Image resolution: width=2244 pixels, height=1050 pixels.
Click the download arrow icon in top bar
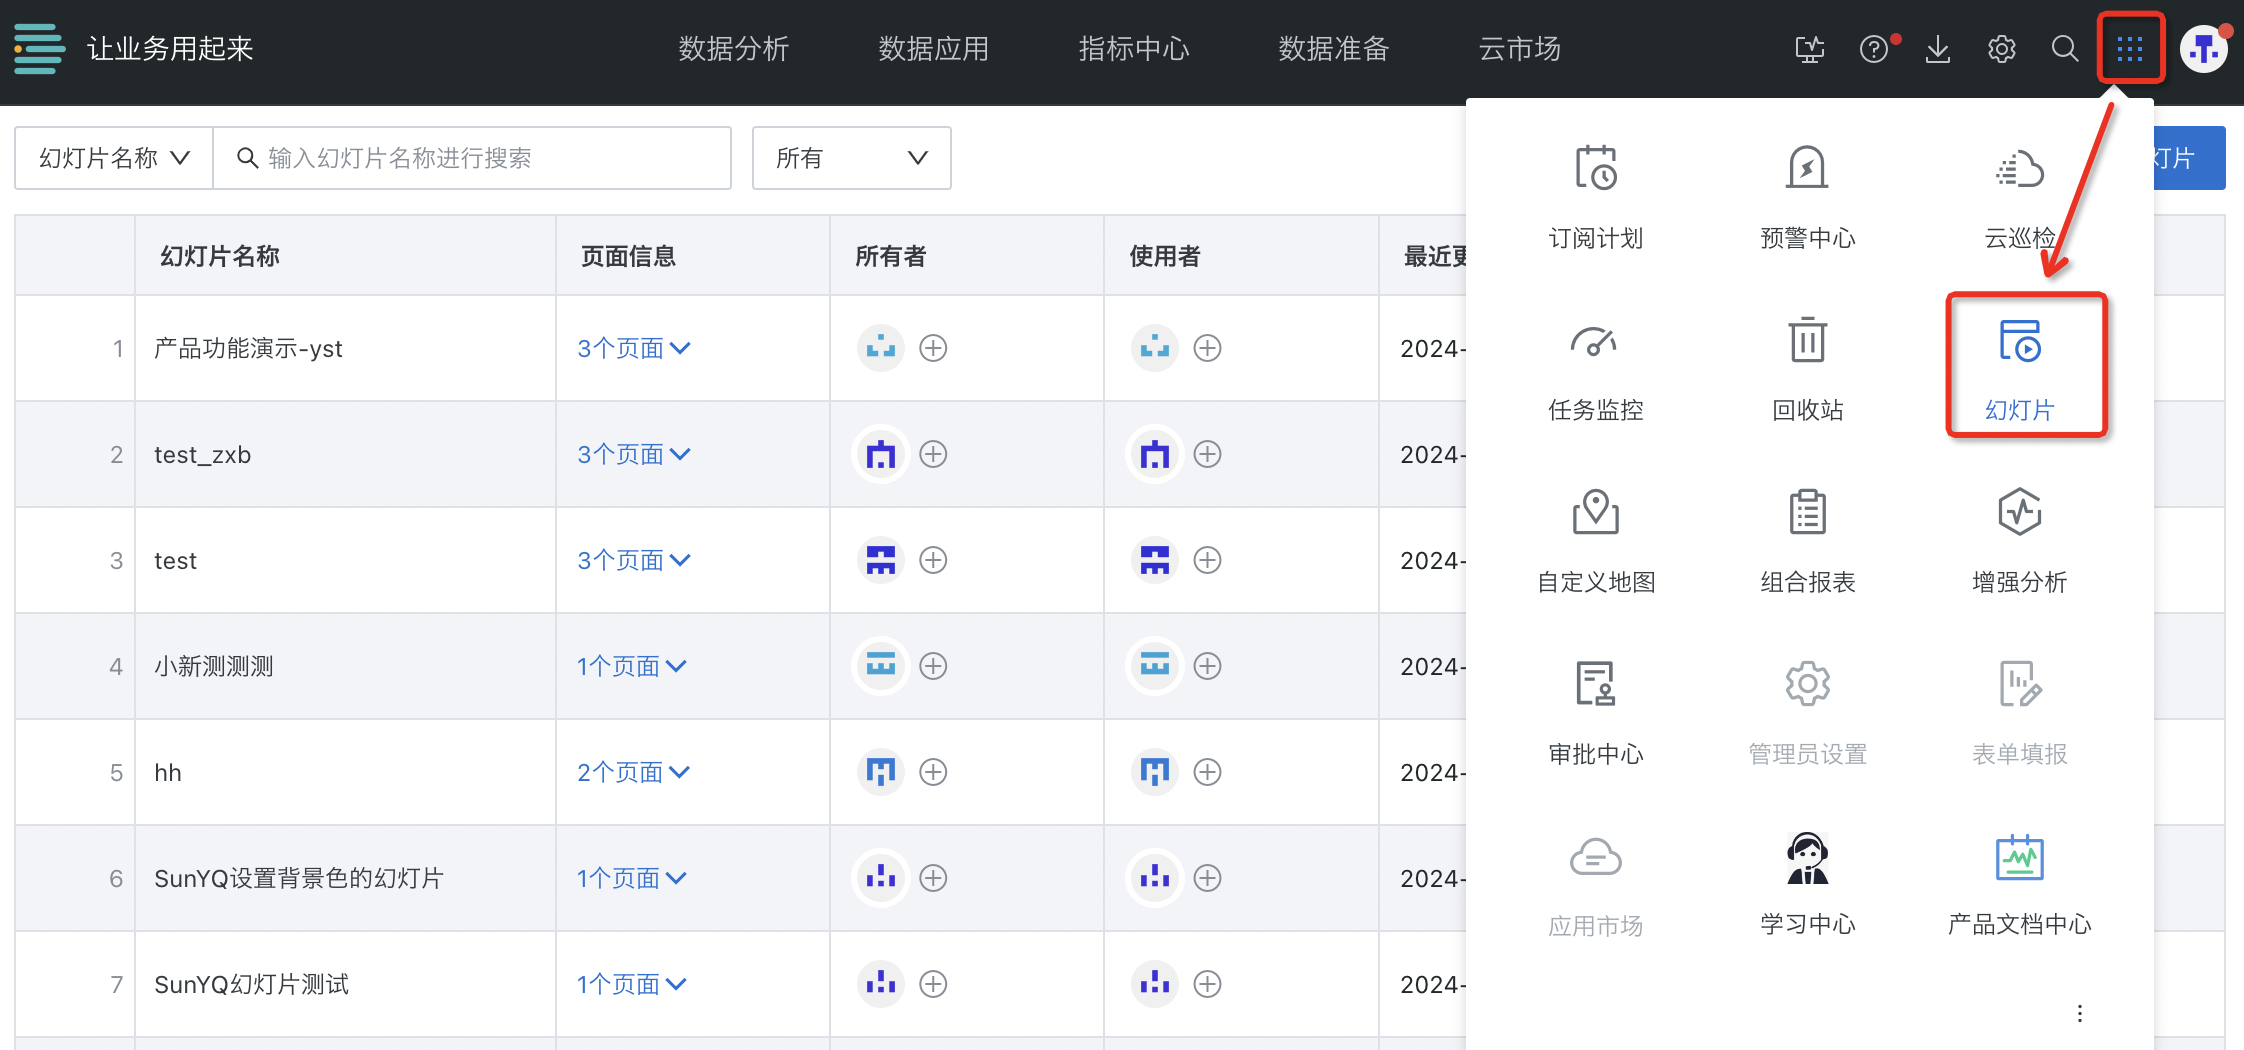[x=1938, y=48]
